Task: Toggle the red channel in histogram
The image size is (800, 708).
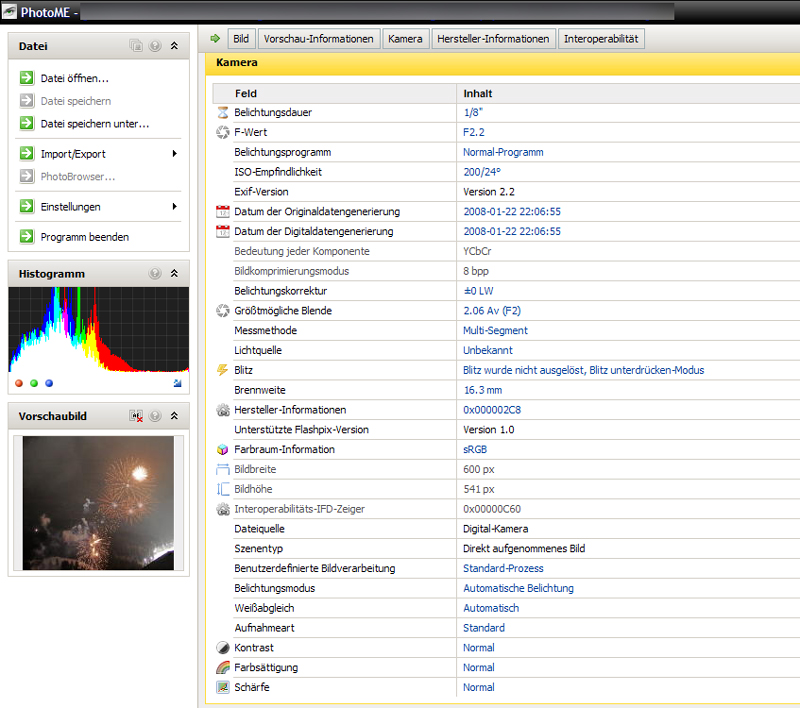Action: pos(19,383)
